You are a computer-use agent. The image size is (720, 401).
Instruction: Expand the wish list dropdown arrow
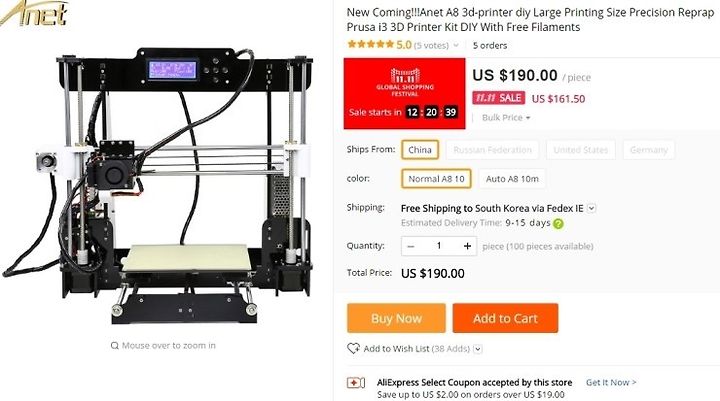point(478,349)
